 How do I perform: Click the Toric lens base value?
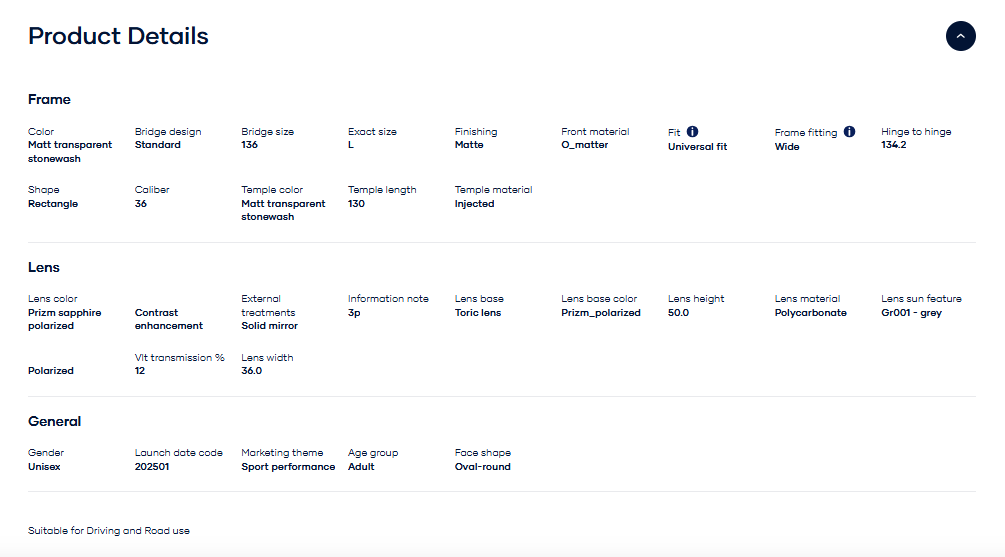[x=478, y=313]
